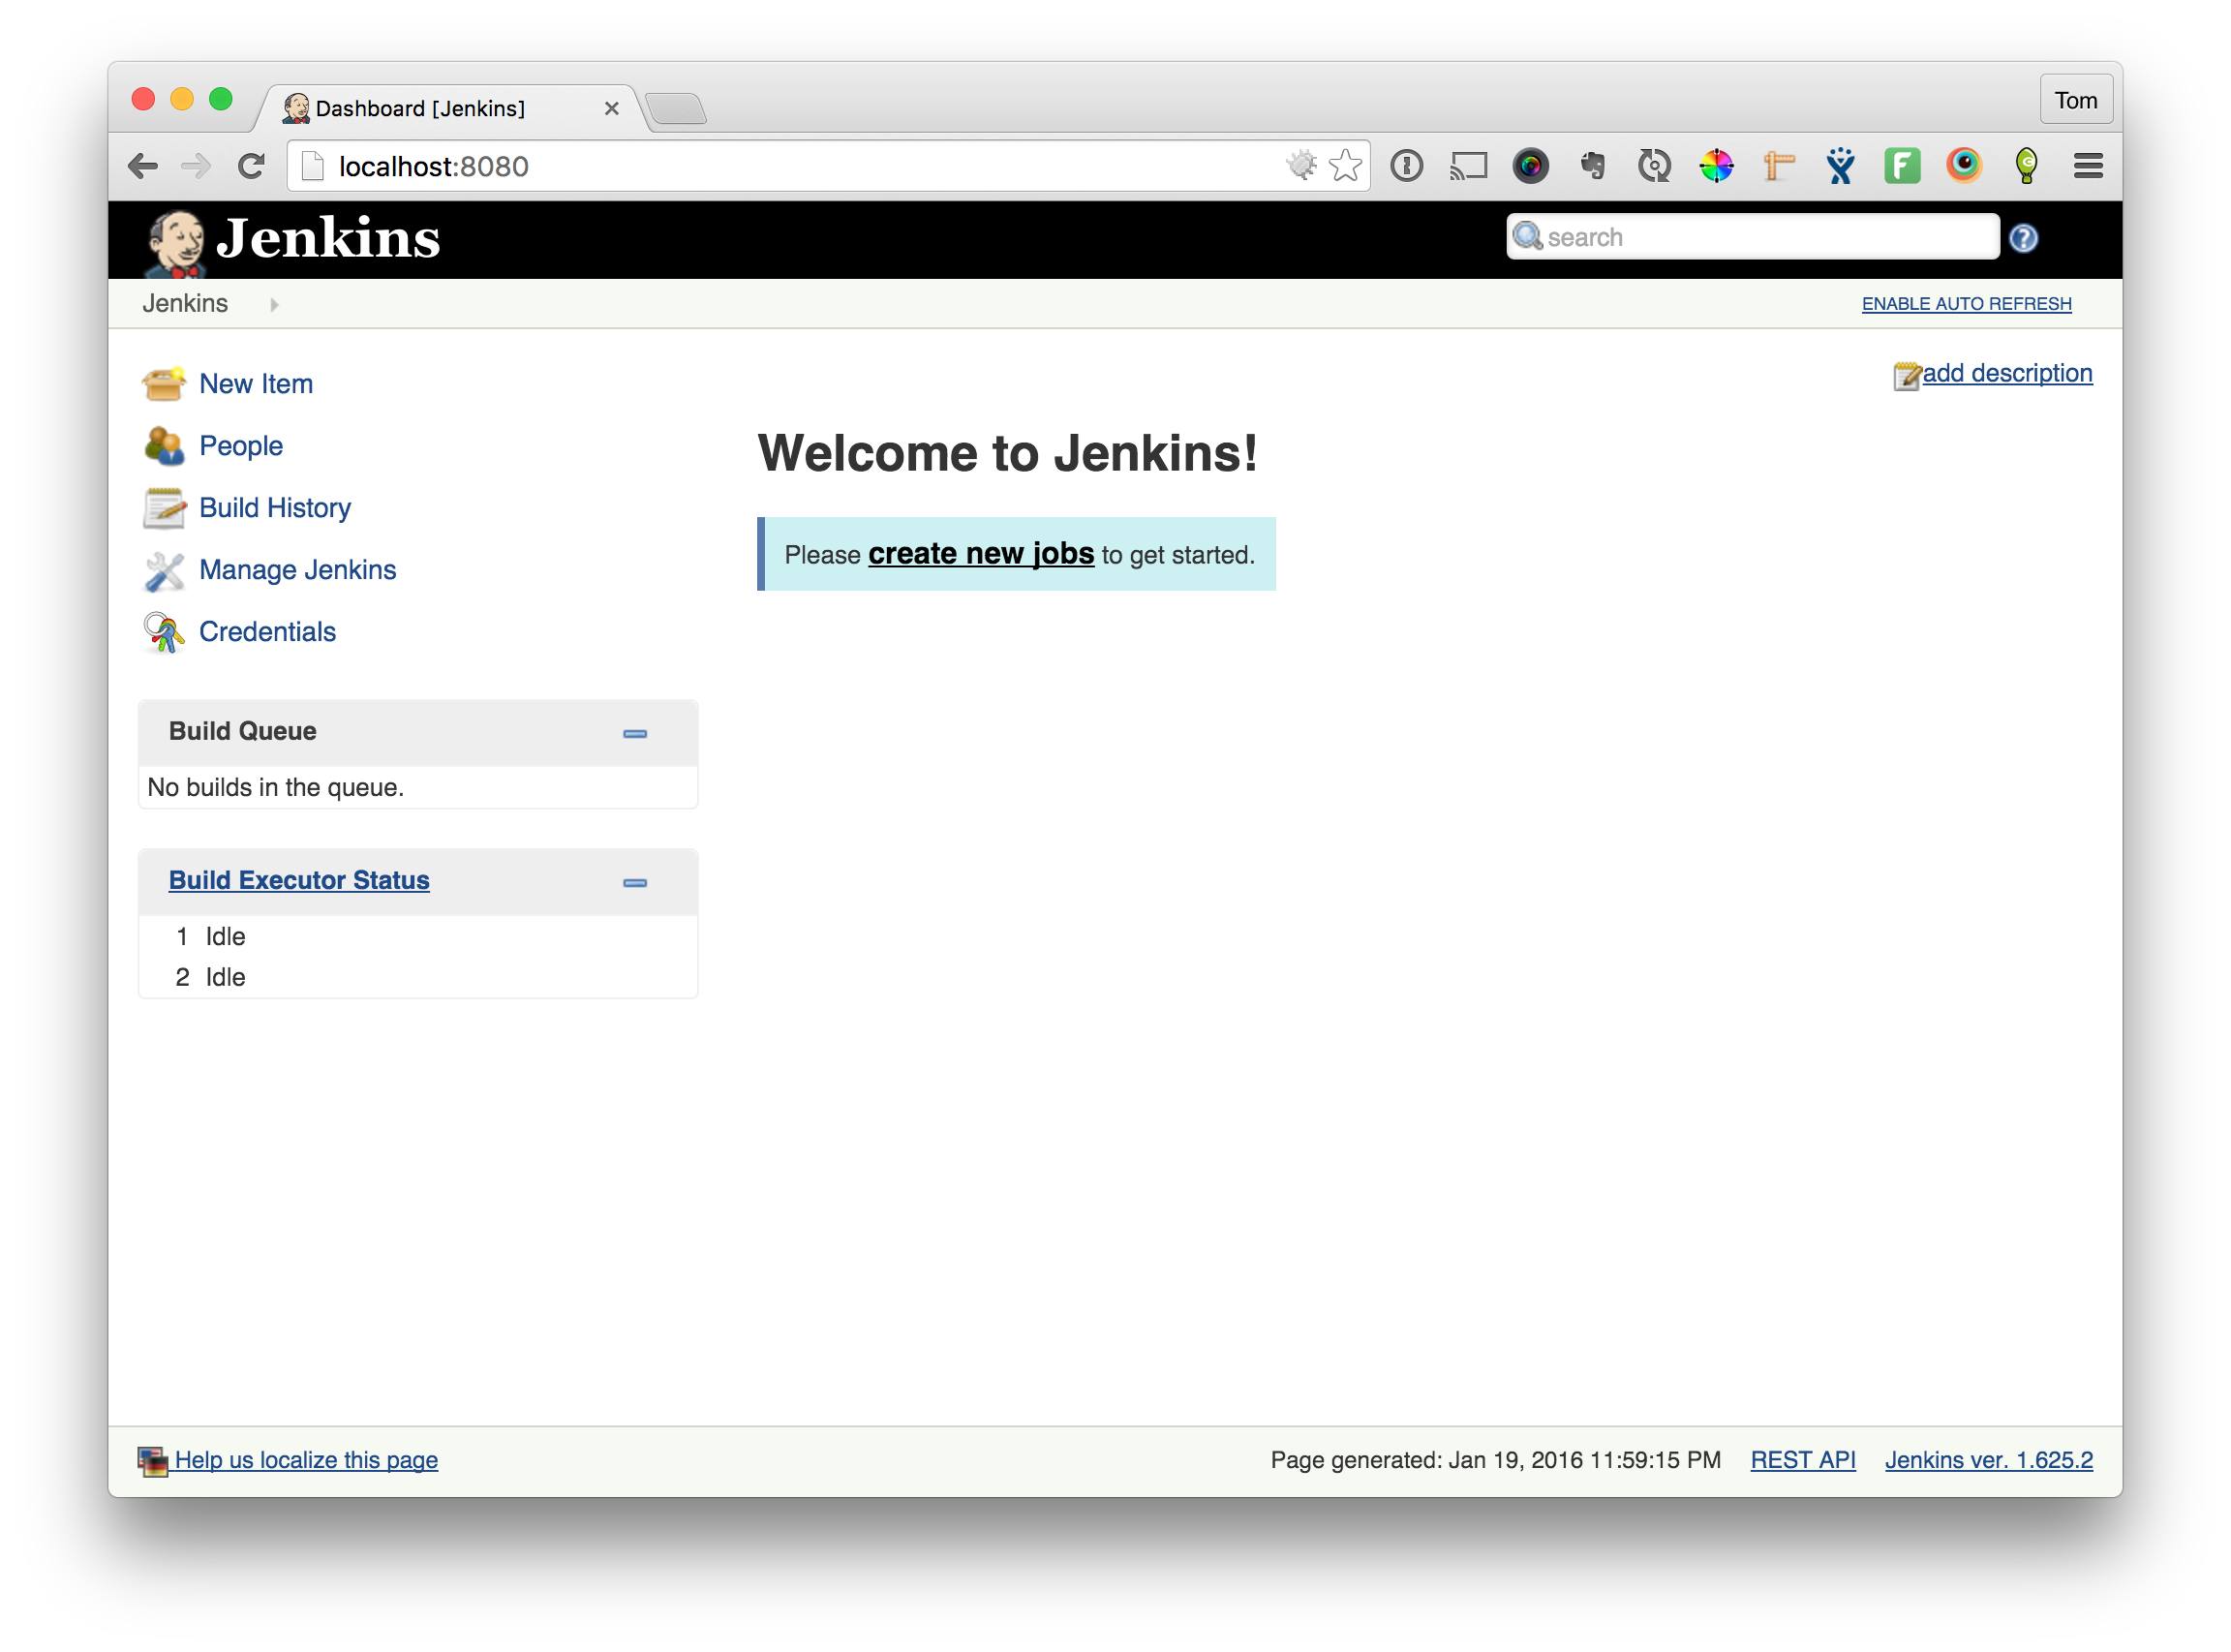2231x1652 pixels.
Task: Expand the Jenkins breadcrumb arrow
Action: (274, 304)
